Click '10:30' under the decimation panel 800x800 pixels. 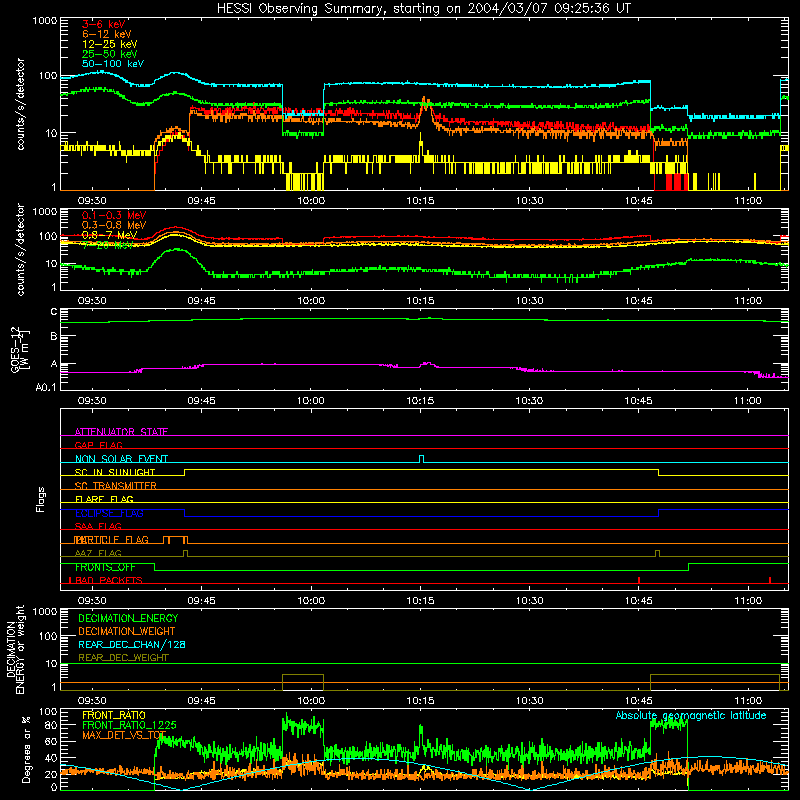530,701
